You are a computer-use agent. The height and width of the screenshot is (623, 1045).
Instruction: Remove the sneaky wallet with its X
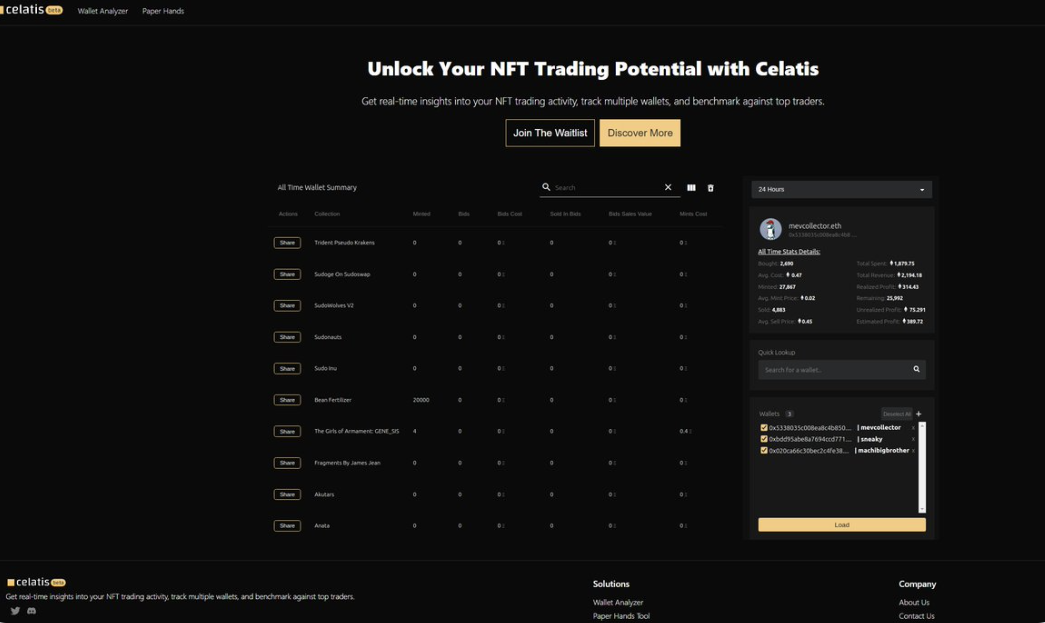(913, 439)
